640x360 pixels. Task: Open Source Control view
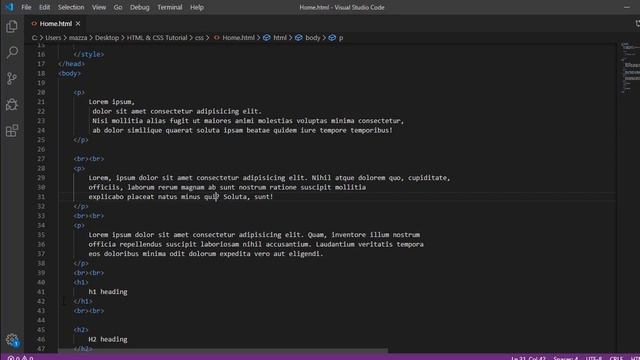12,78
